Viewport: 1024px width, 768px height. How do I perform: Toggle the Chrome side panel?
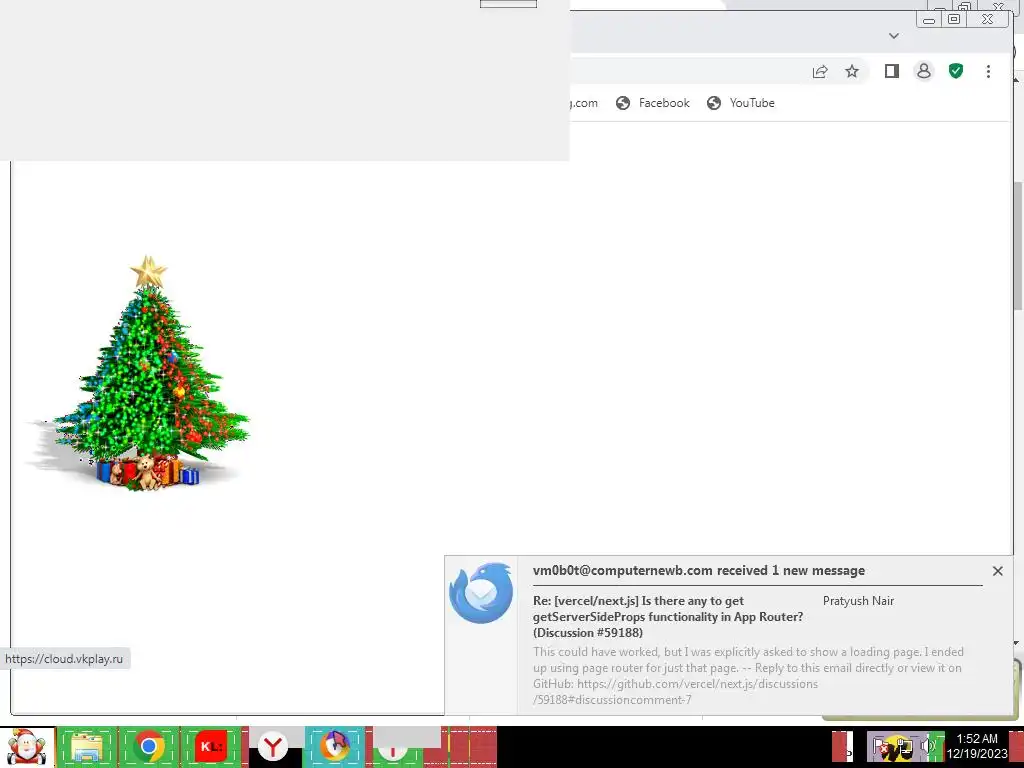pos(891,71)
